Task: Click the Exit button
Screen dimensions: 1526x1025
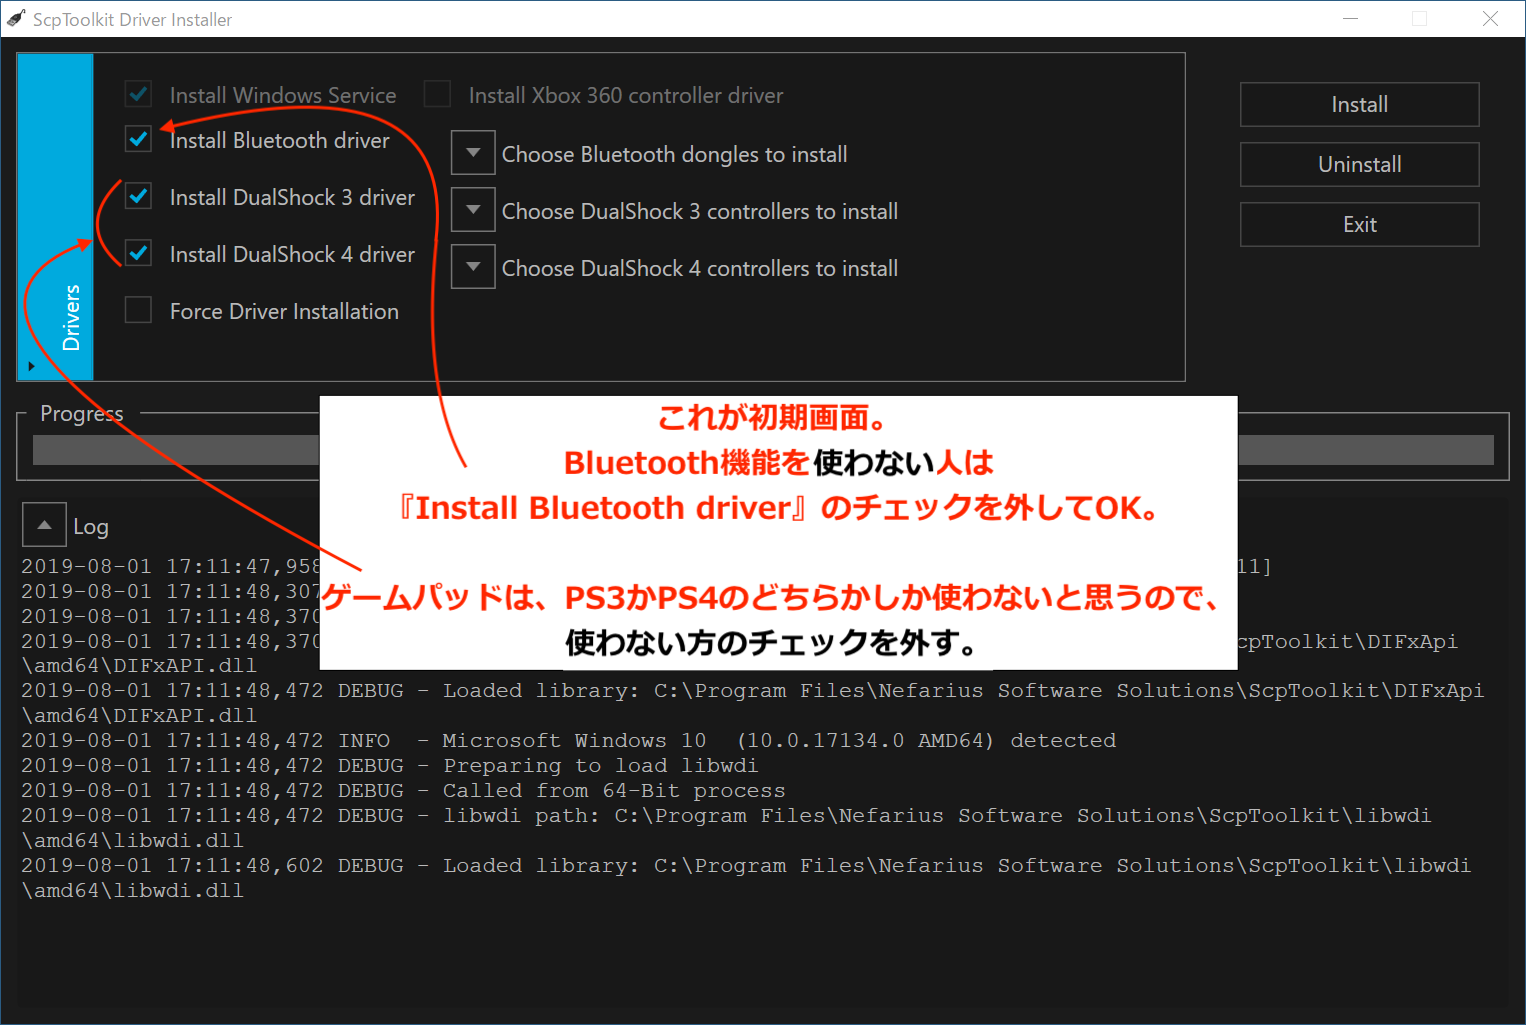Action: pos(1359,225)
